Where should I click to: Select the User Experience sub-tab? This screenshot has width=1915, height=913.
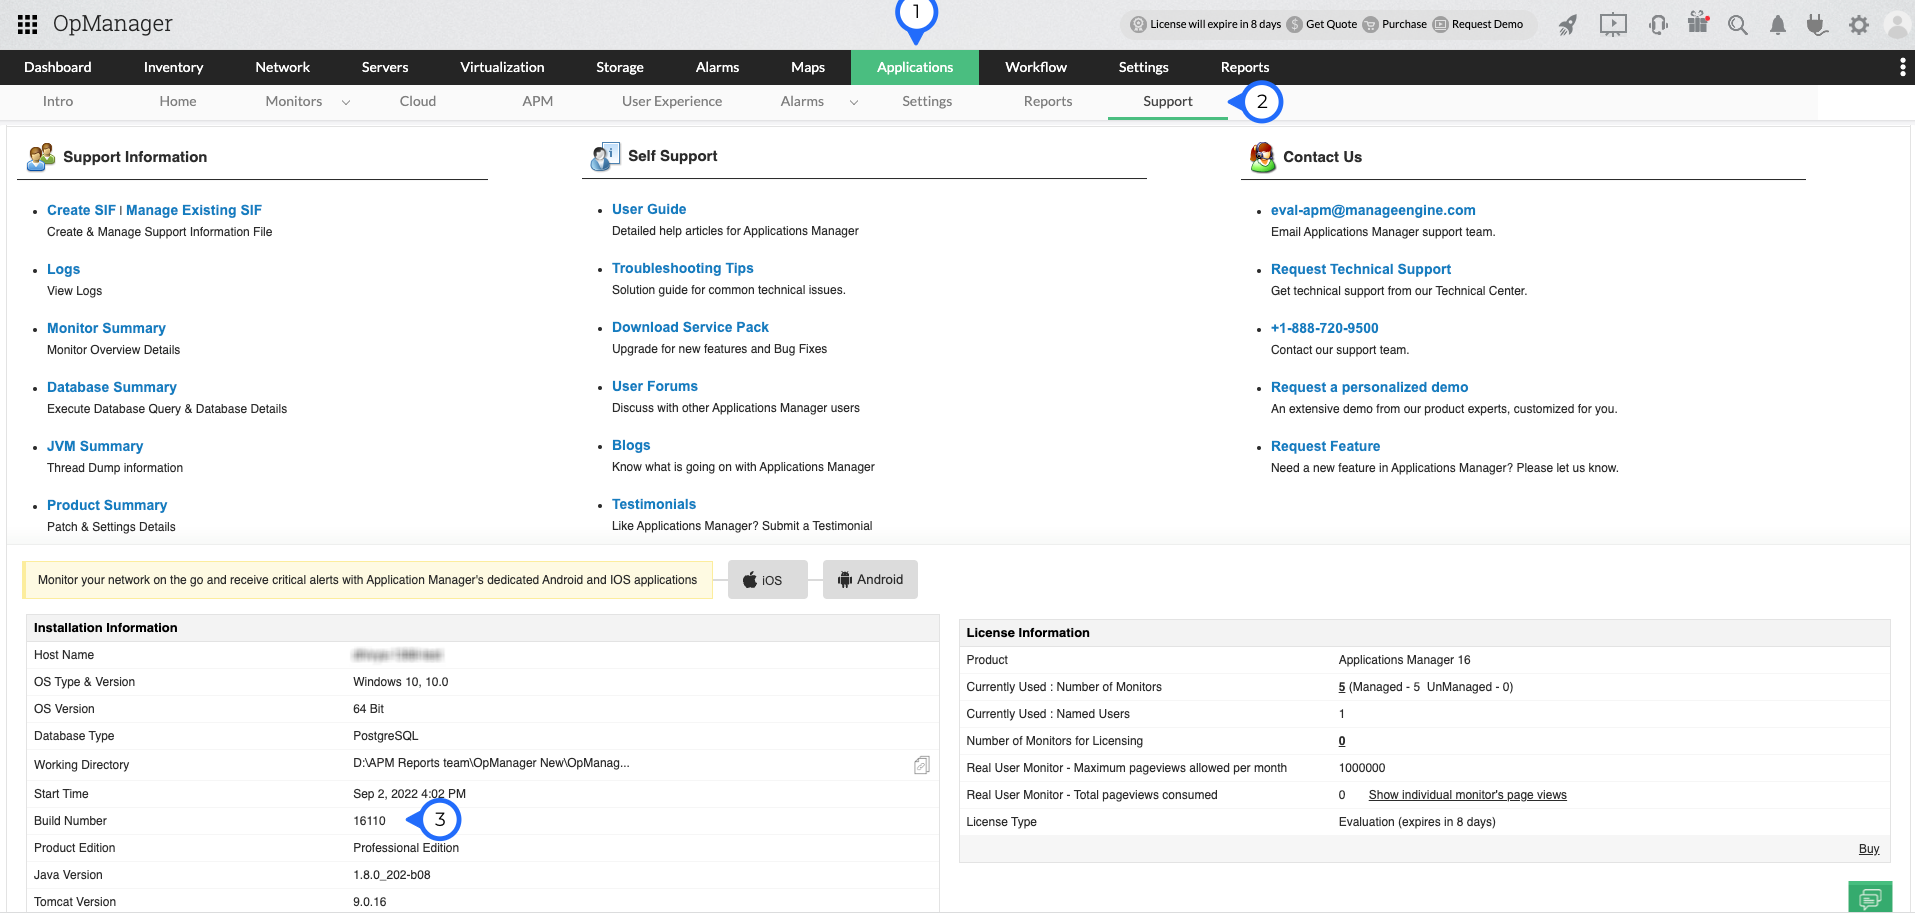(671, 101)
